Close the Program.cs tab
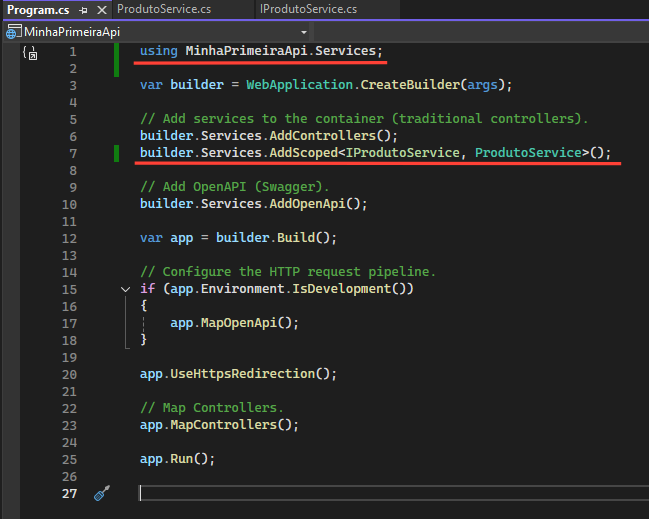Image resolution: width=649 pixels, height=519 pixels. (x=101, y=10)
